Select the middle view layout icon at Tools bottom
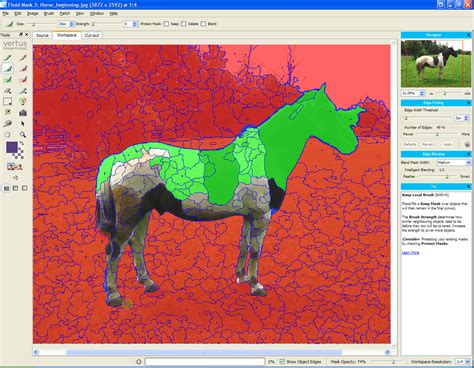Screen dimensions: 474x368 (15, 188)
